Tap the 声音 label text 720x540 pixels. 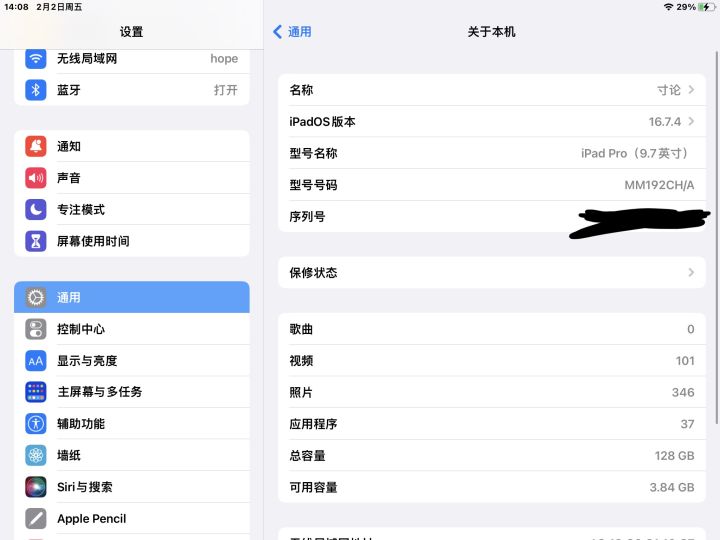[69, 178]
